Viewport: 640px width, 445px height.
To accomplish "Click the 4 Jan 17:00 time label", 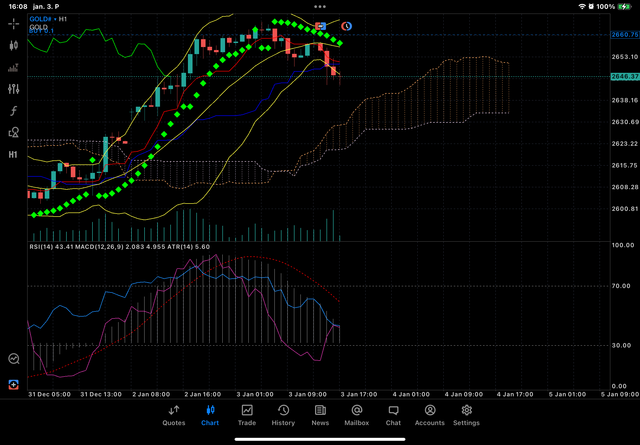I will [x=515, y=394].
